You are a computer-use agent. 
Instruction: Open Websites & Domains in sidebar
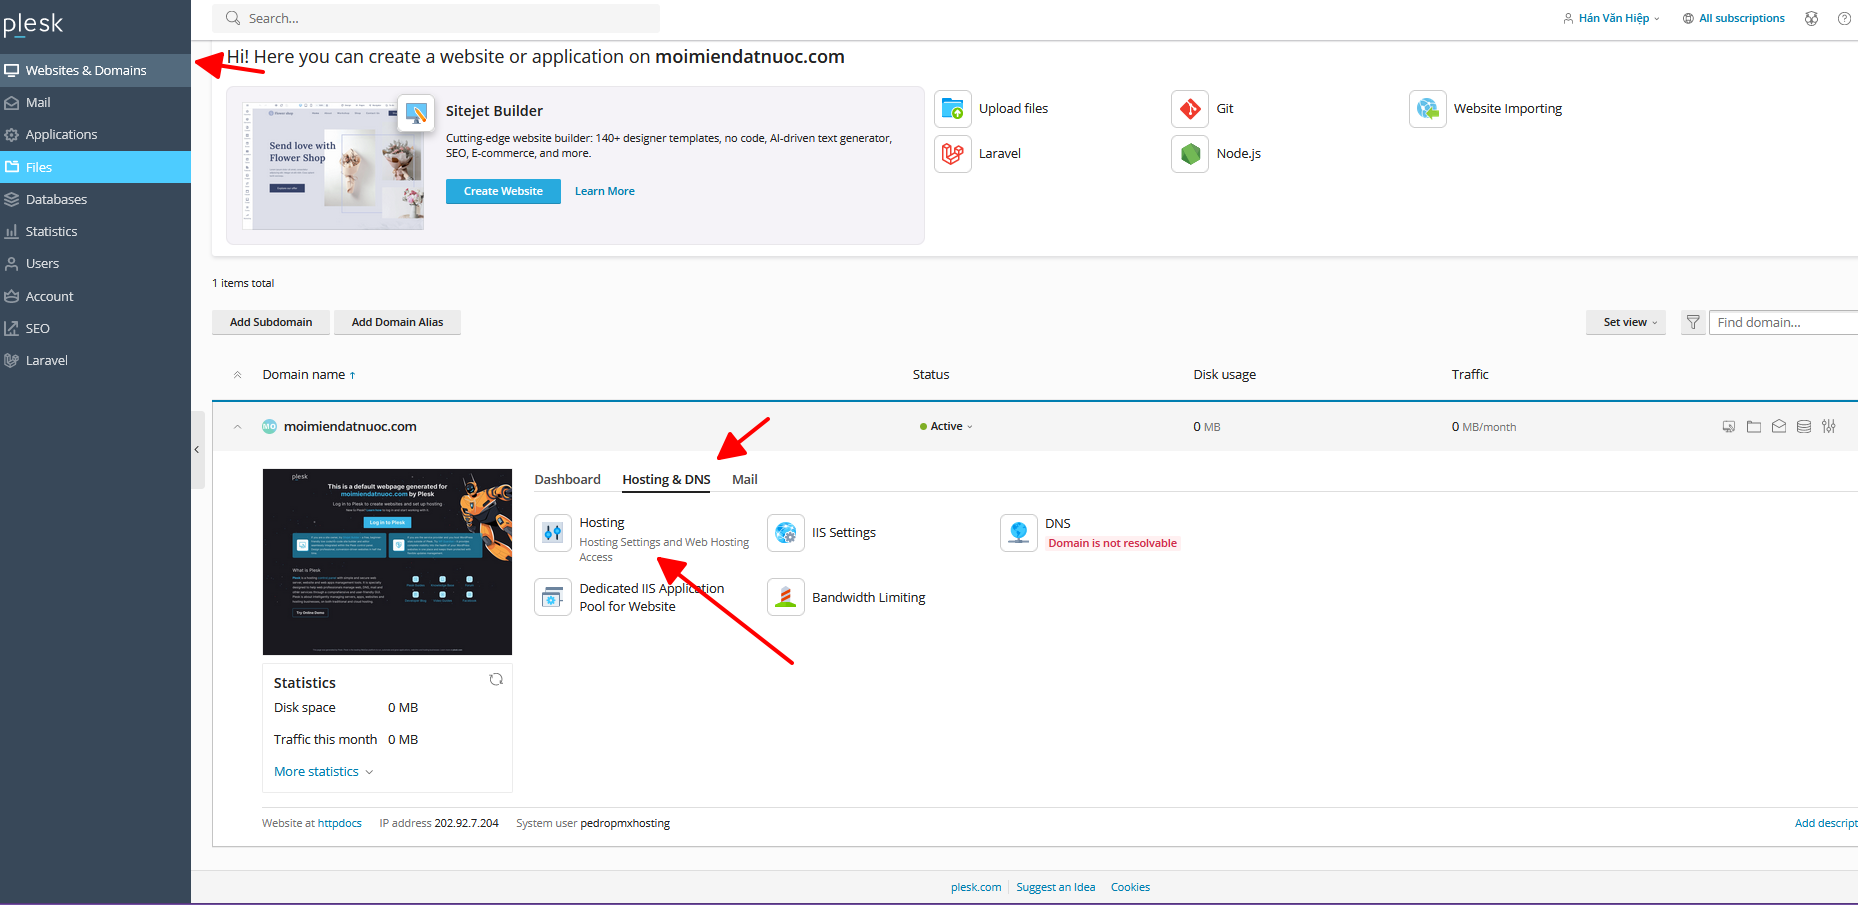coord(95,70)
